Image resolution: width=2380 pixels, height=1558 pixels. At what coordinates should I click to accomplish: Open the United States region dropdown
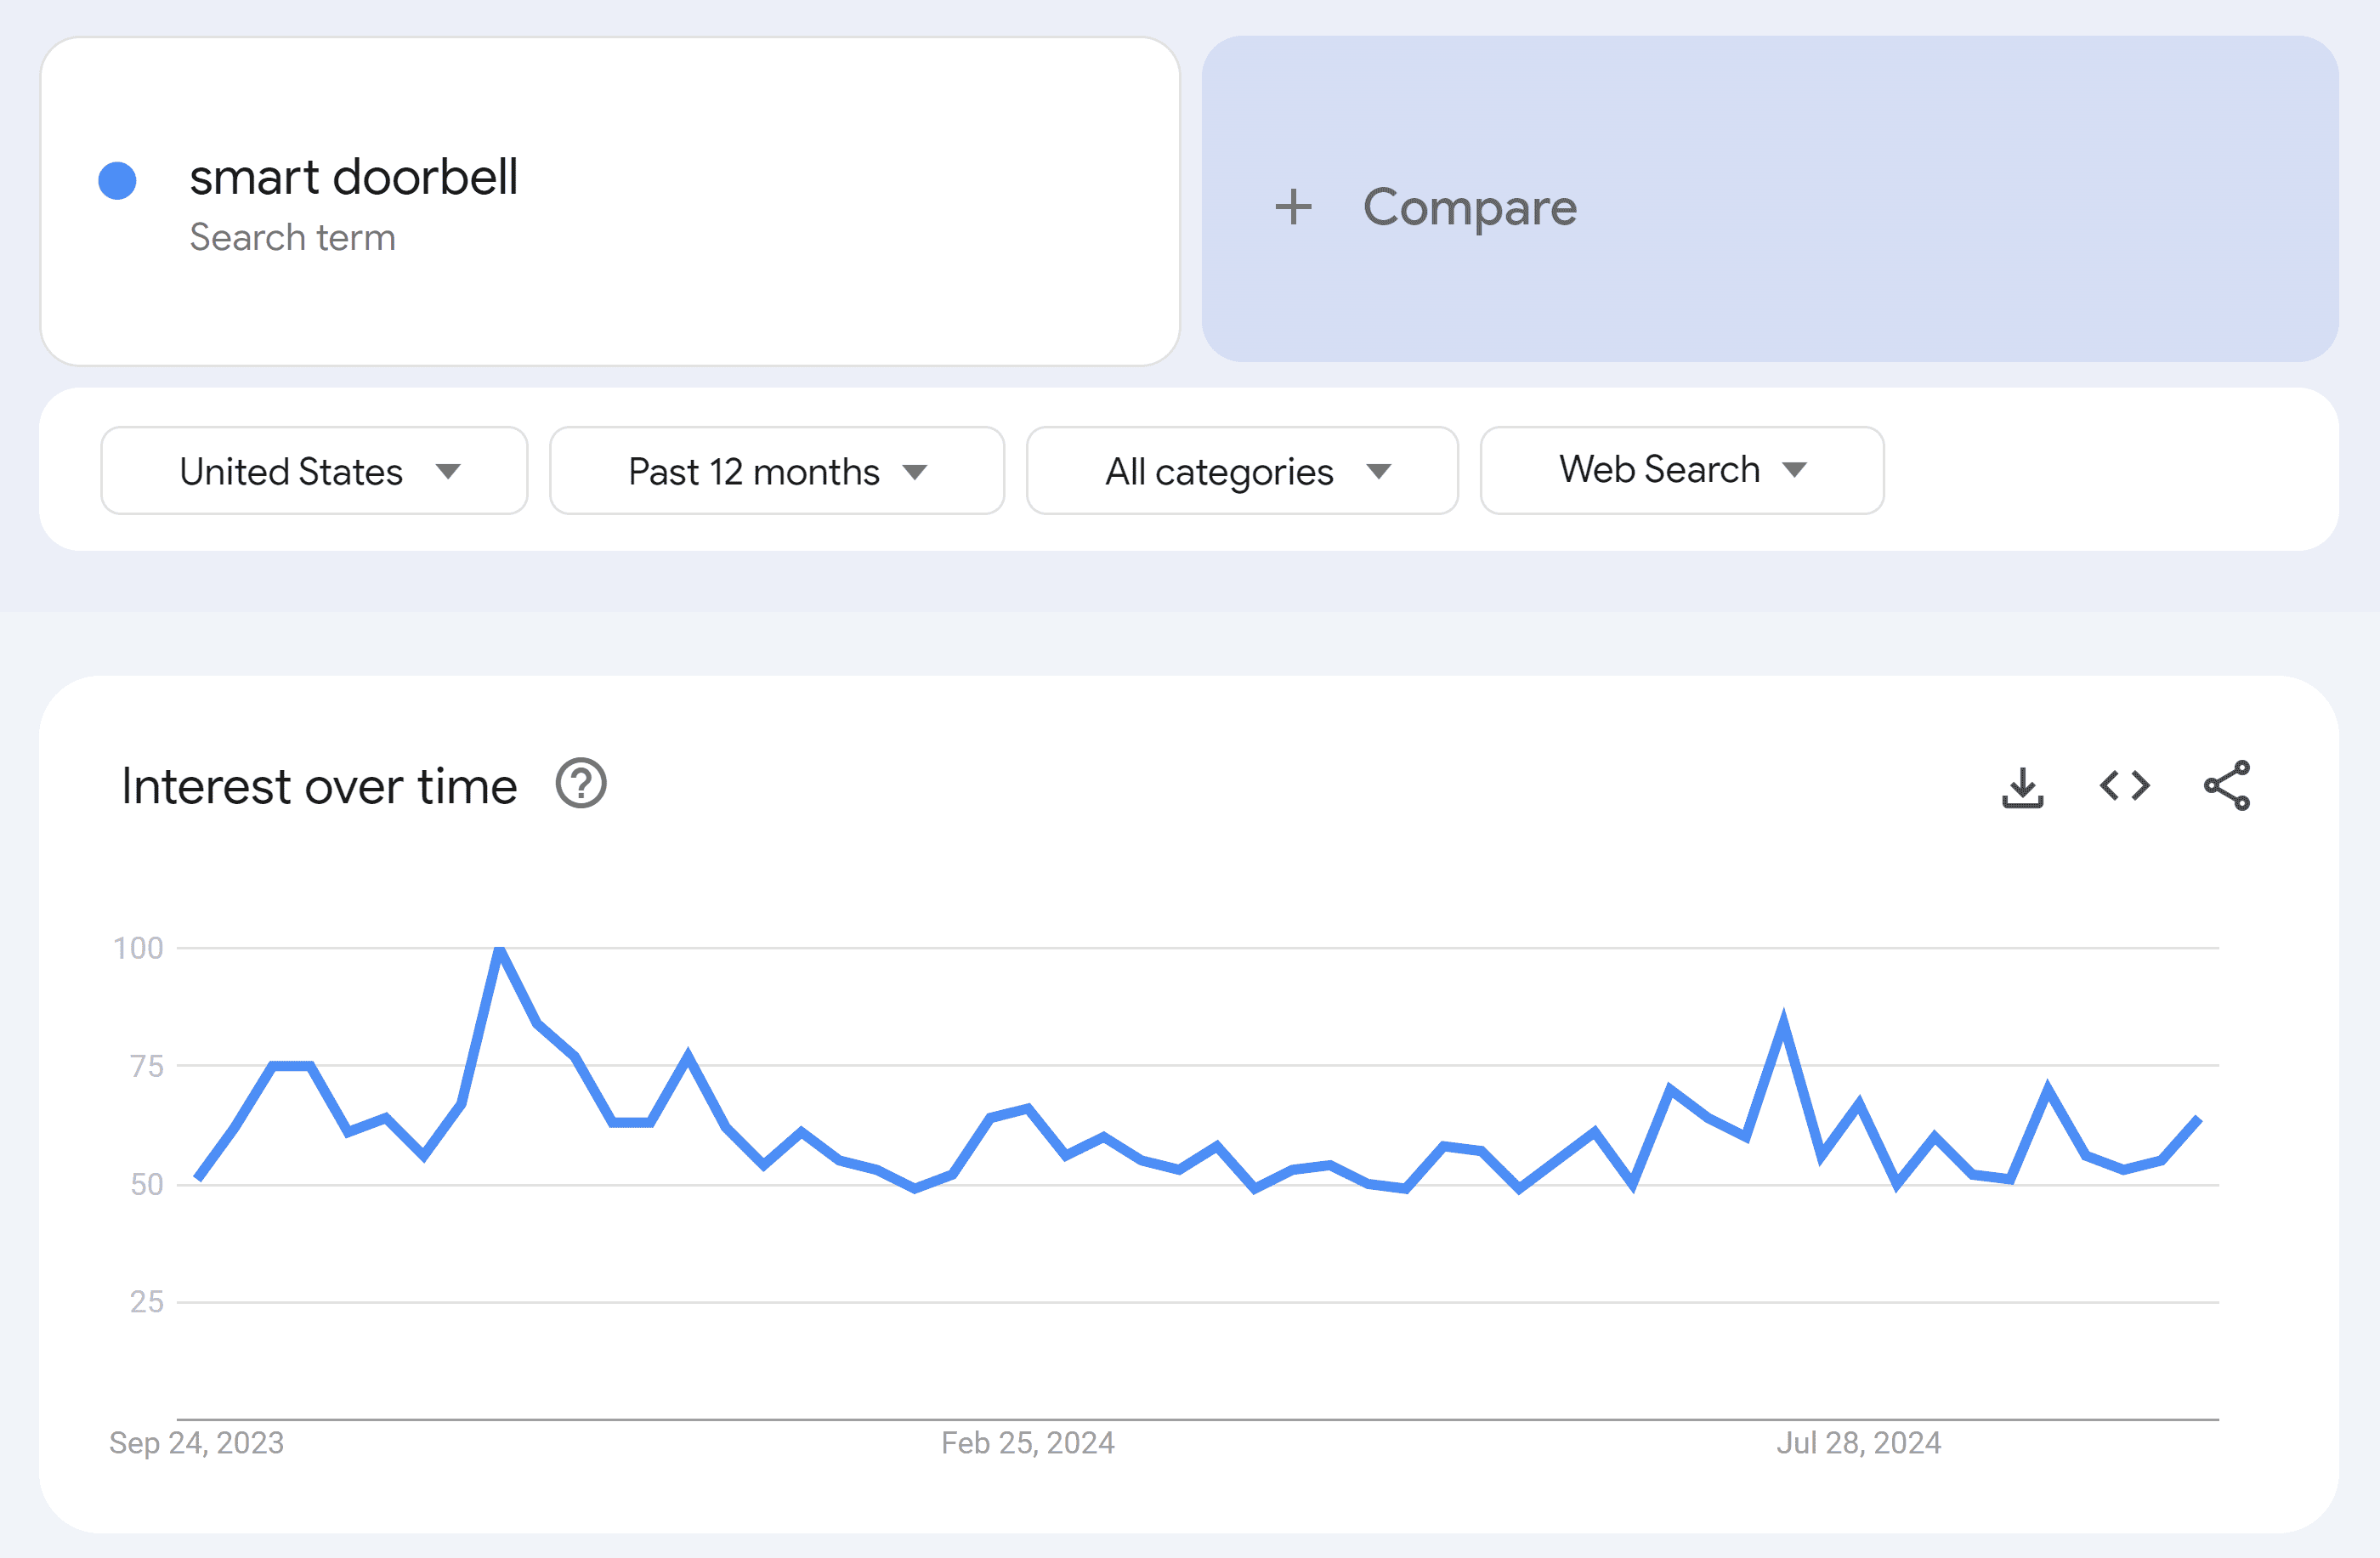(x=313, y=470)
